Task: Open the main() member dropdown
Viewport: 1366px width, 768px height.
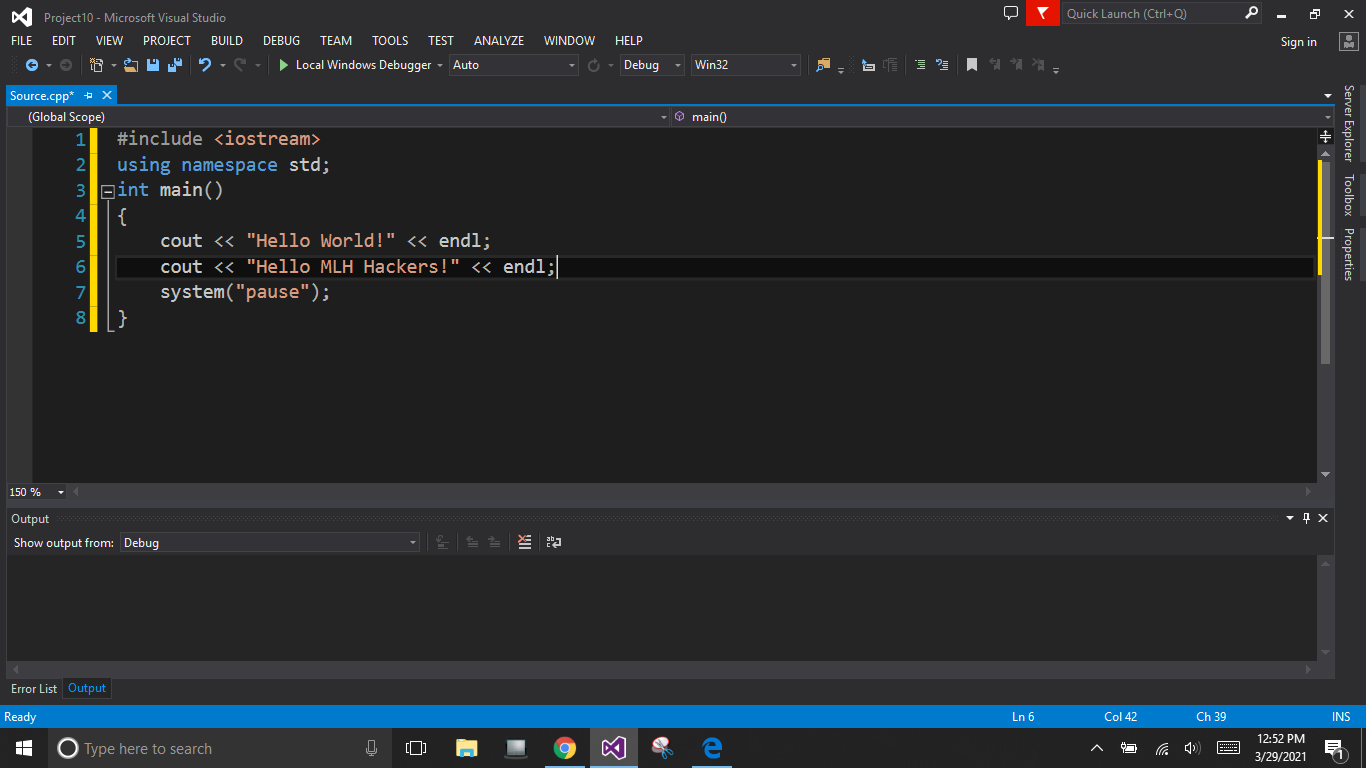Action: (x=1003, y=117)
